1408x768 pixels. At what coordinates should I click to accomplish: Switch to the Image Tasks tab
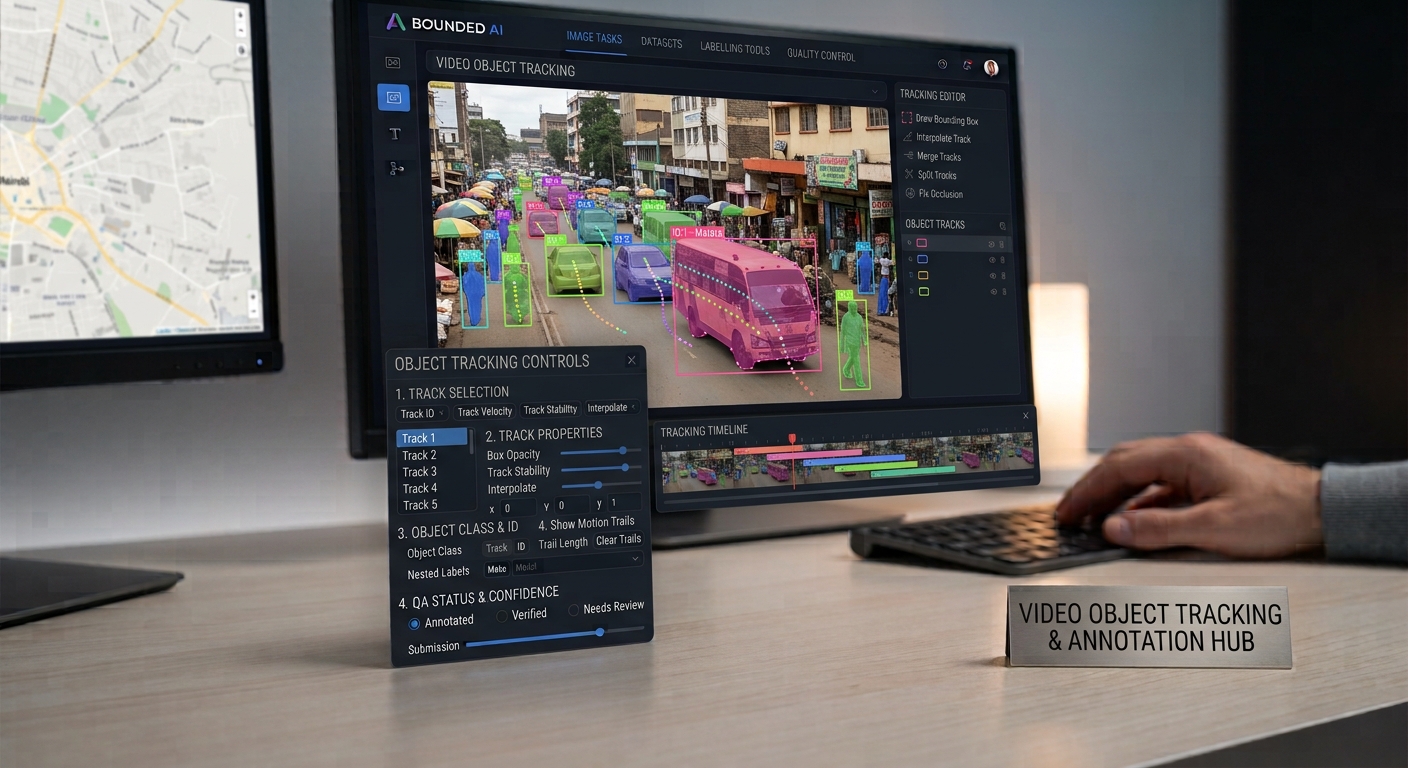coord(594,39)
